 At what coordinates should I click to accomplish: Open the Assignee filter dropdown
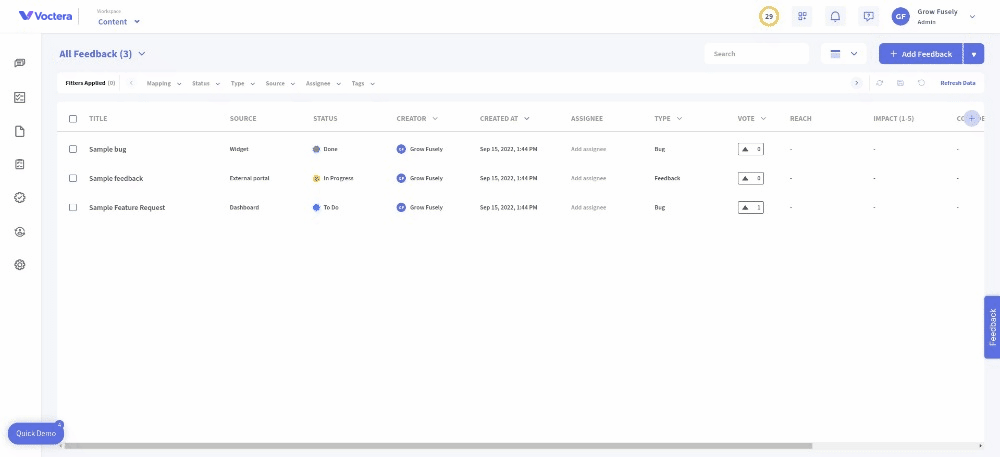[x=323, y=83]
